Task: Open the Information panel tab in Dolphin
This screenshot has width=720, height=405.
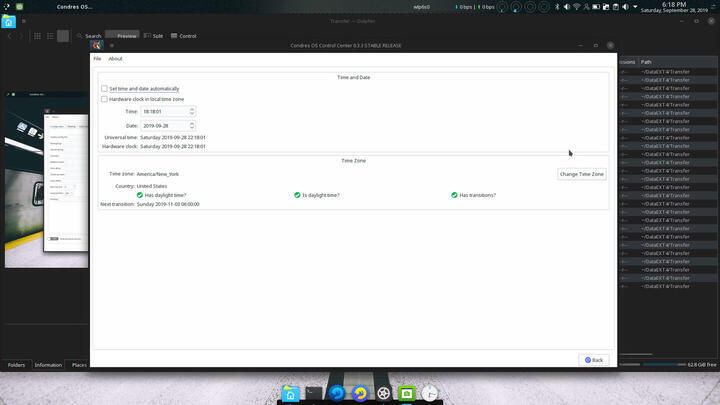Action: pos(48,365)
